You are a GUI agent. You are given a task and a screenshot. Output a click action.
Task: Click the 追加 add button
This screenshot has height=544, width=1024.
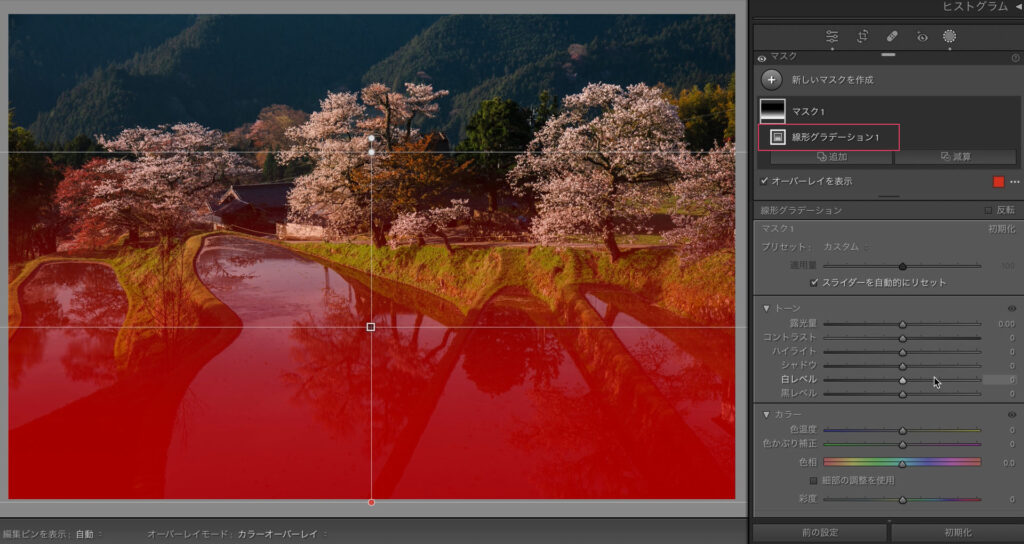pyautogui.click(x=830, y=157)
